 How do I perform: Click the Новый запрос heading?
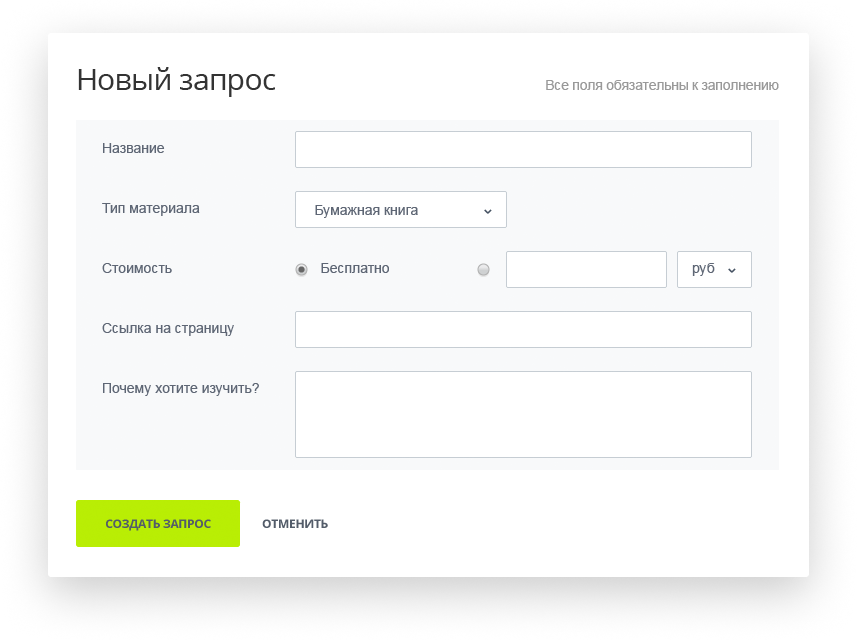pyautogui.click(x=176, y=80)
